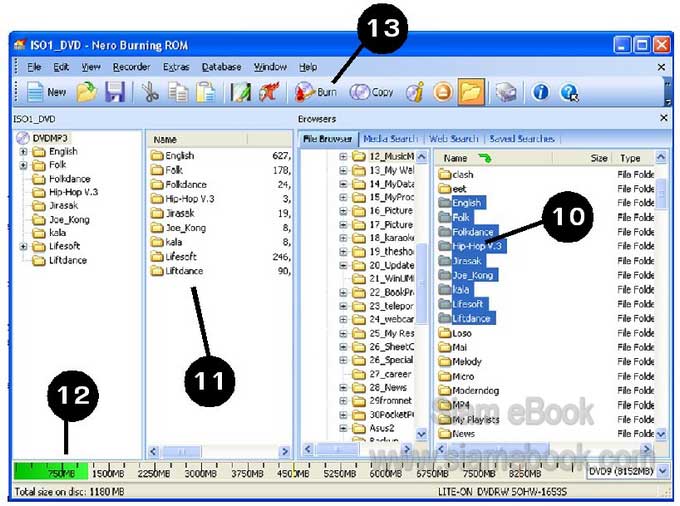Click the Help question mark icon
The height and width of the screenshot is (506, 680).
(x=569, y=92)
